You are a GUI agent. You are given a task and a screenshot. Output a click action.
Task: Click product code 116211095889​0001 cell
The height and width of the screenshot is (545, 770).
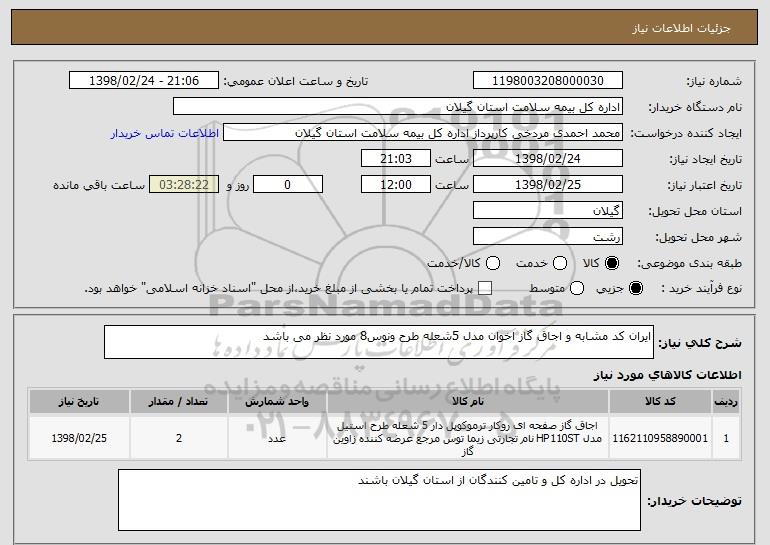[x=660, y=438]
